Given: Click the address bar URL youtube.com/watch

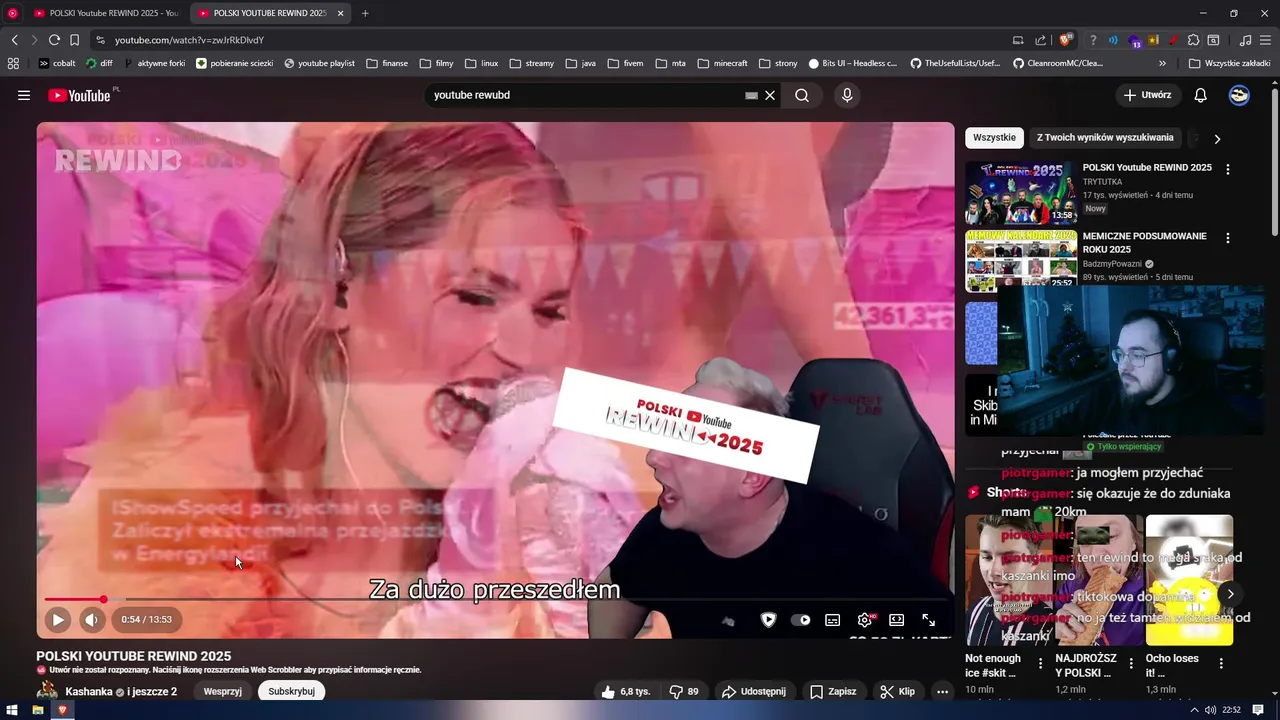Looking at the screenshot, I should pos(189,40).
